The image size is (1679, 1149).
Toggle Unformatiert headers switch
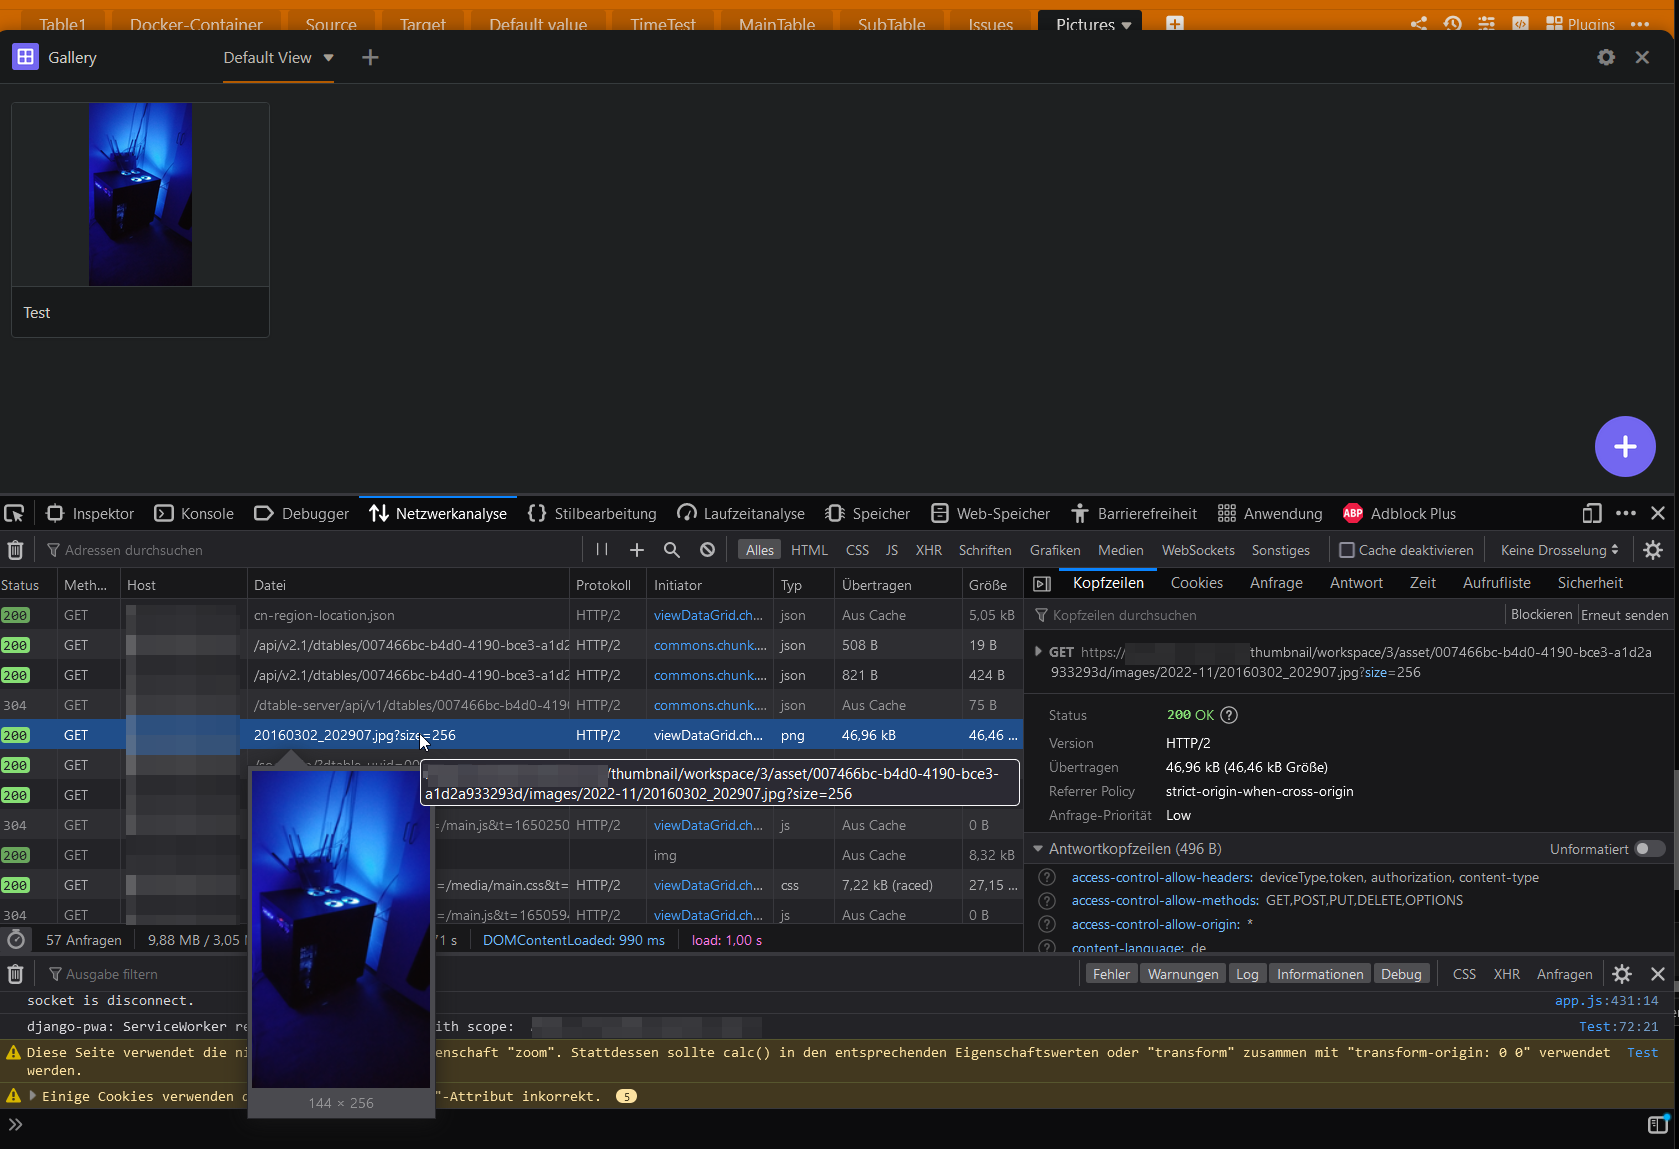(1649, 849)
